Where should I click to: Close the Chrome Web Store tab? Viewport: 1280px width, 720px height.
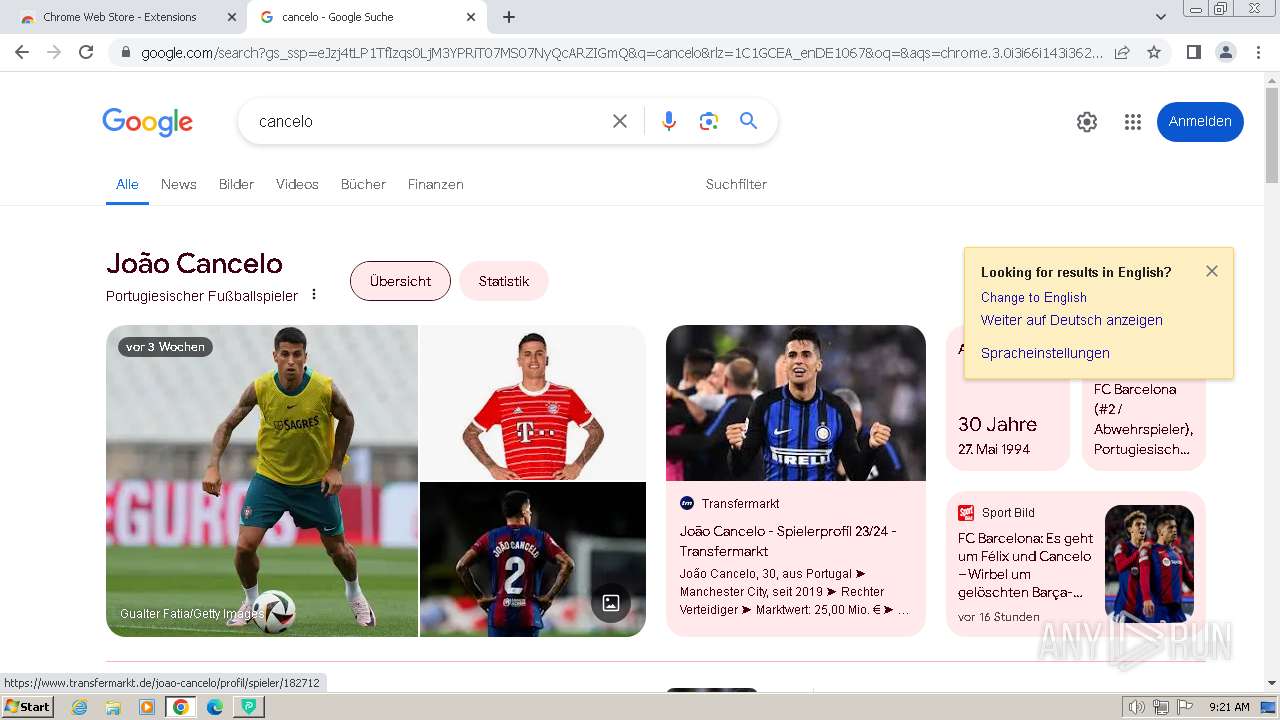click(232, 17)
